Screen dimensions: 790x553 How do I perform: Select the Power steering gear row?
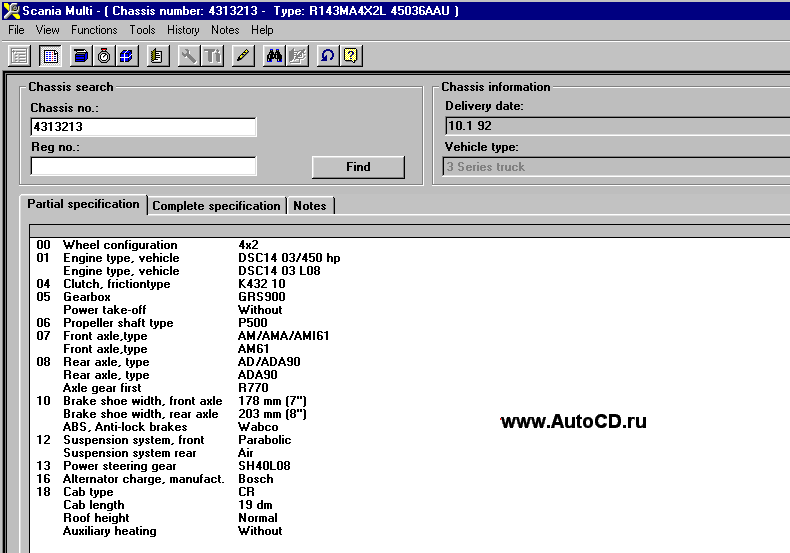pyautogui.click(x=411, y=466)
